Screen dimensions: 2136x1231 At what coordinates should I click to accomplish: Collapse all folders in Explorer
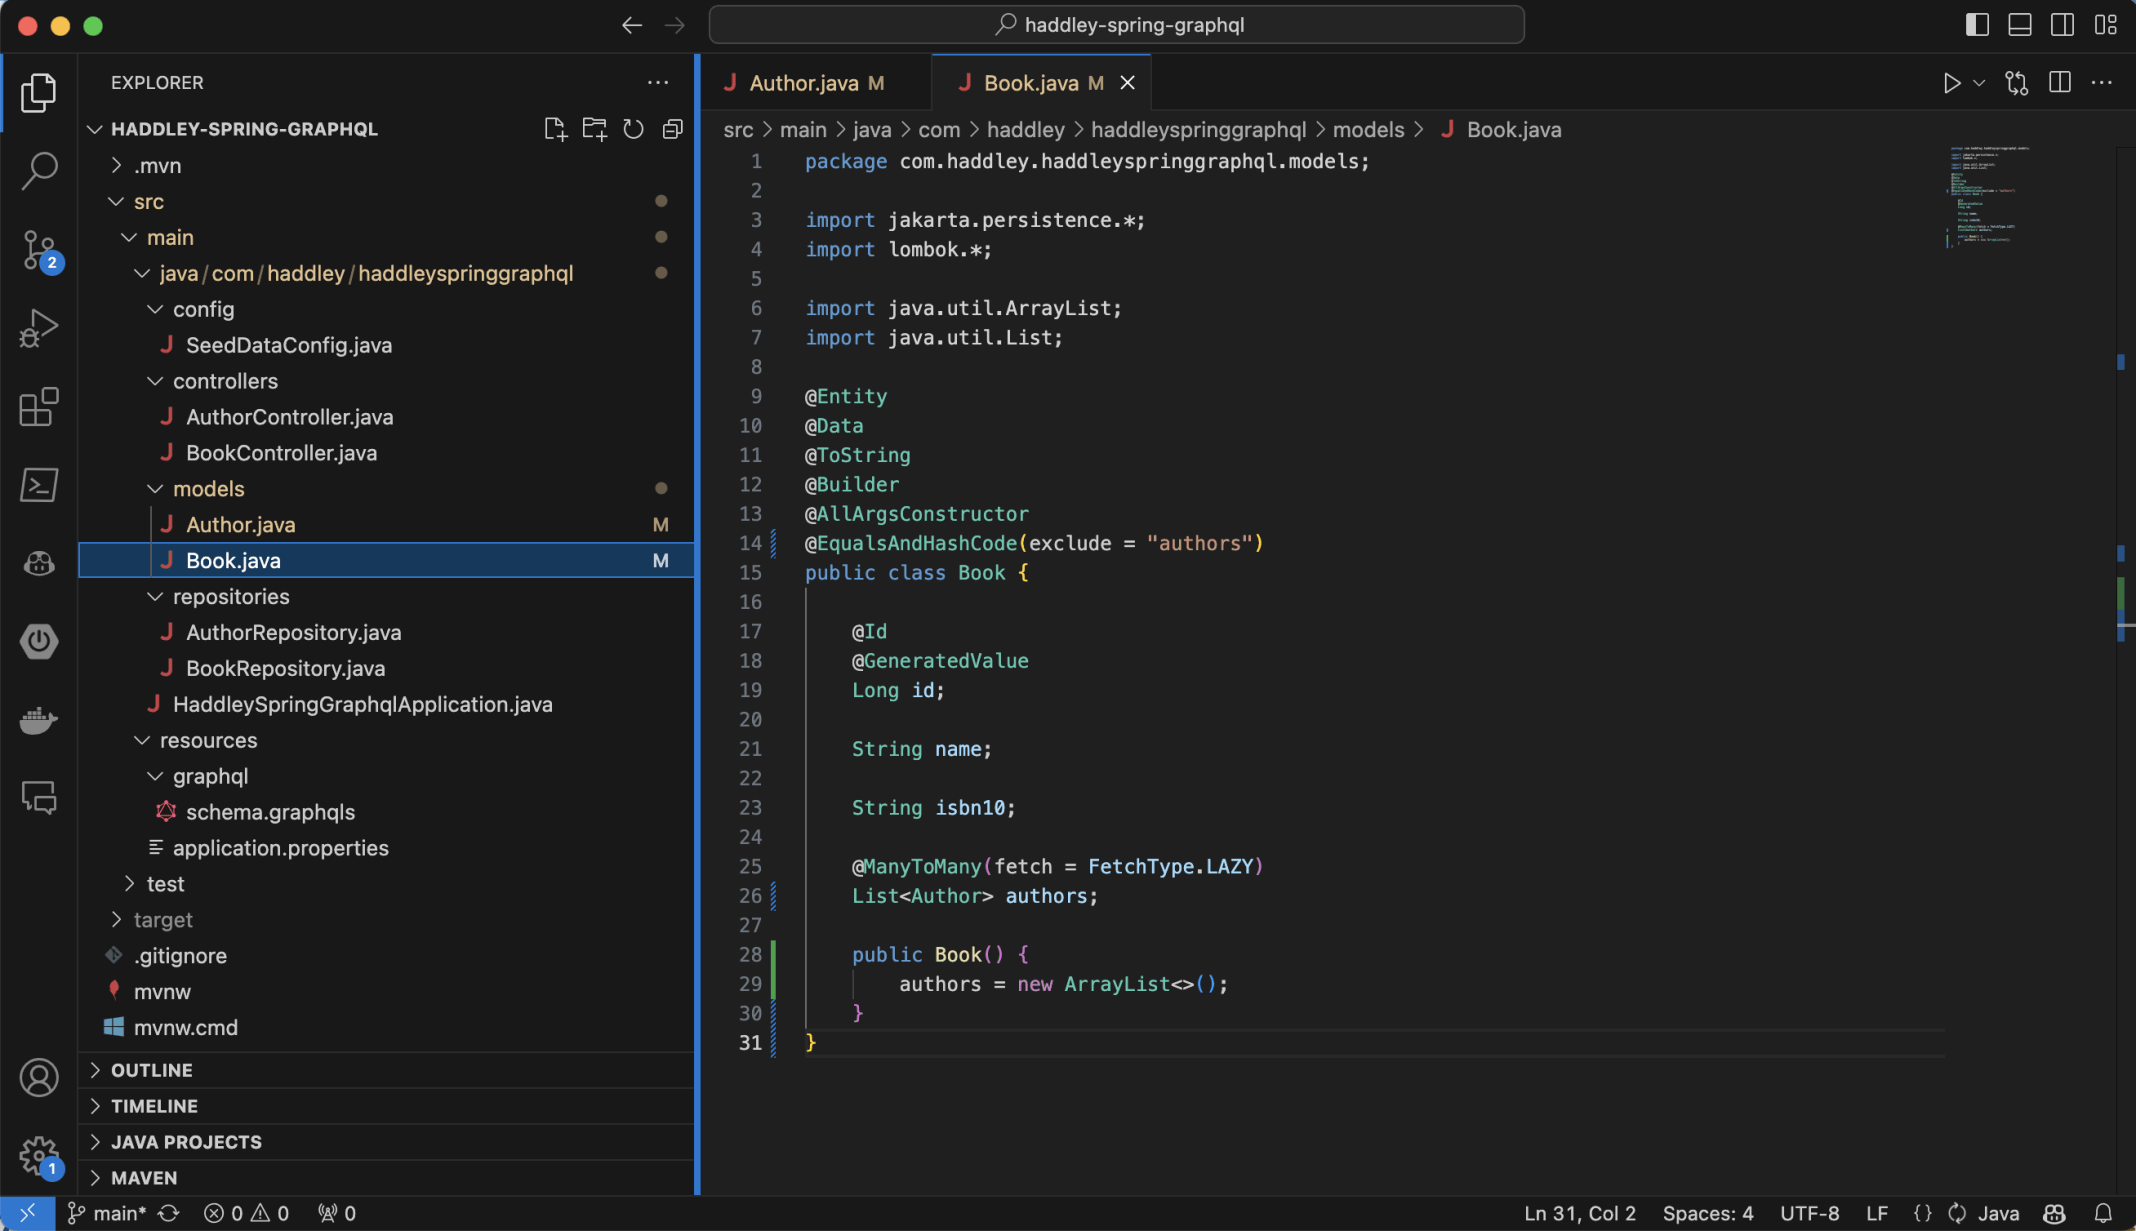pyautogui.click(x=672, y=129)
